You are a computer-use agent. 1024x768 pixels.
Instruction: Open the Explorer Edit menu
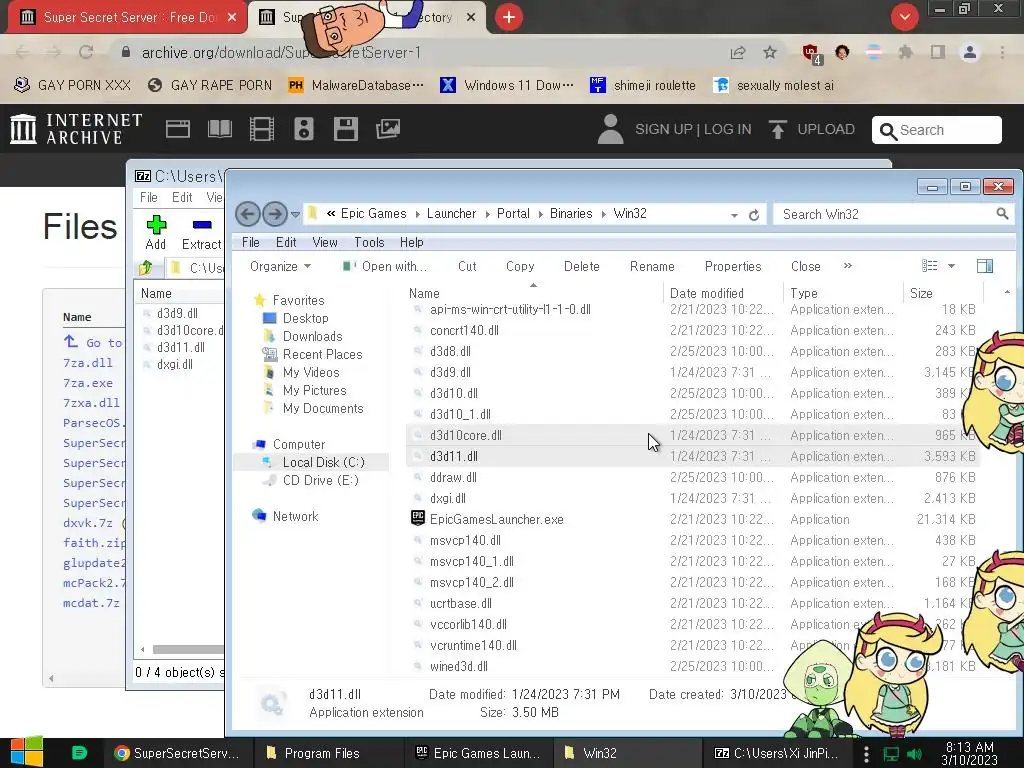[x=286, y=242]
